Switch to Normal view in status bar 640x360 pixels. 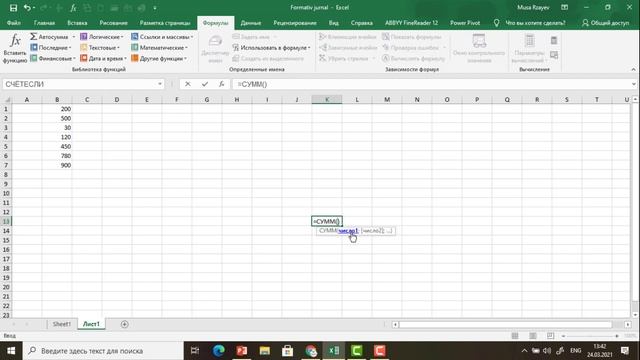(515, 336)
